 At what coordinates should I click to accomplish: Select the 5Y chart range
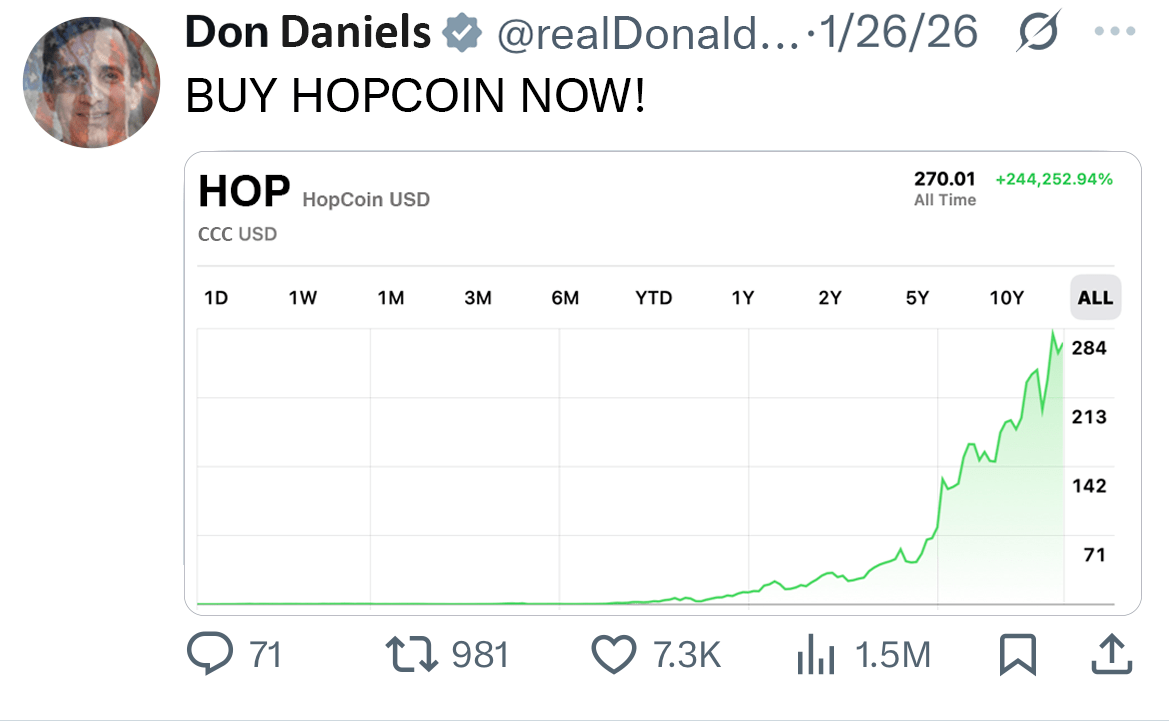[917, 298]
